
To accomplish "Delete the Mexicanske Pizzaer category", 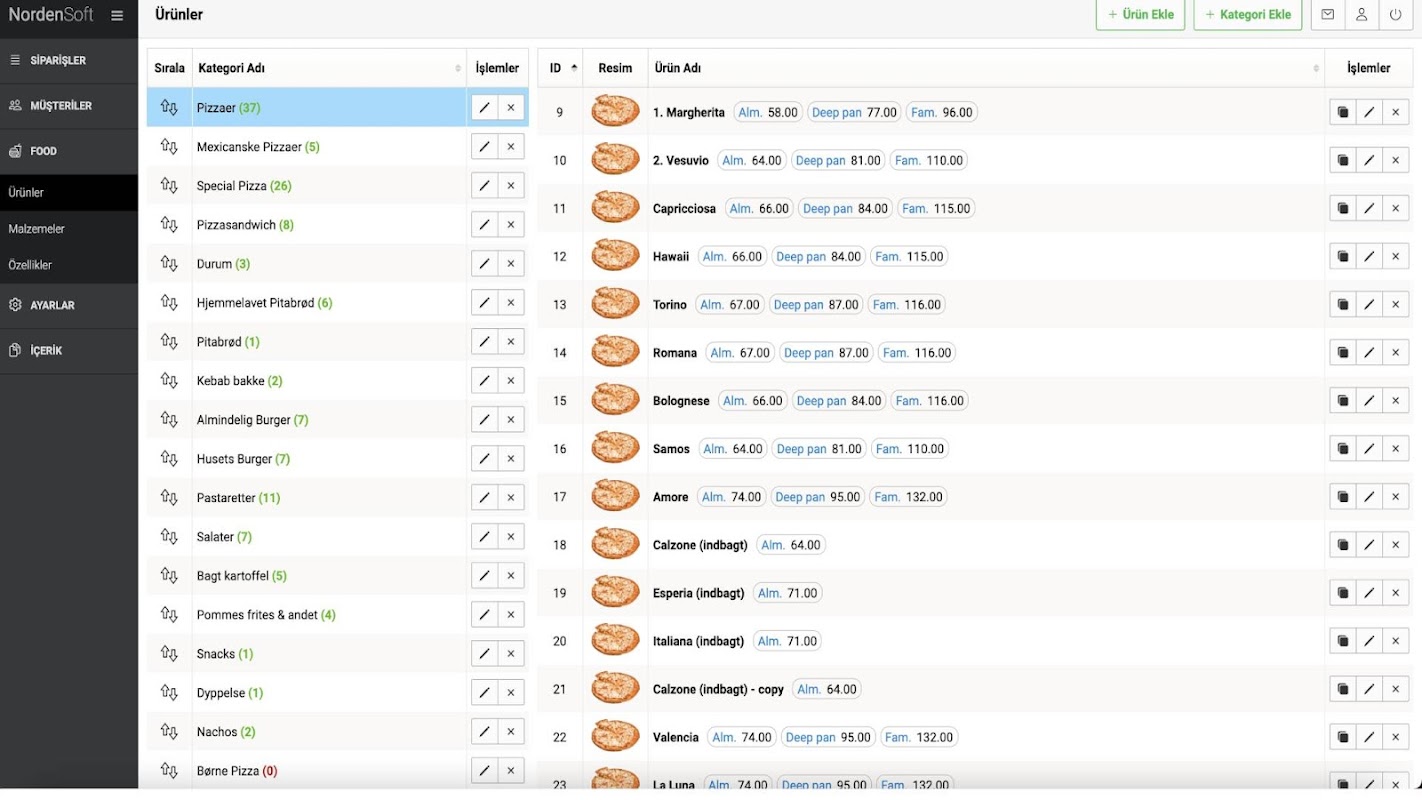I will tap(511, 147).
